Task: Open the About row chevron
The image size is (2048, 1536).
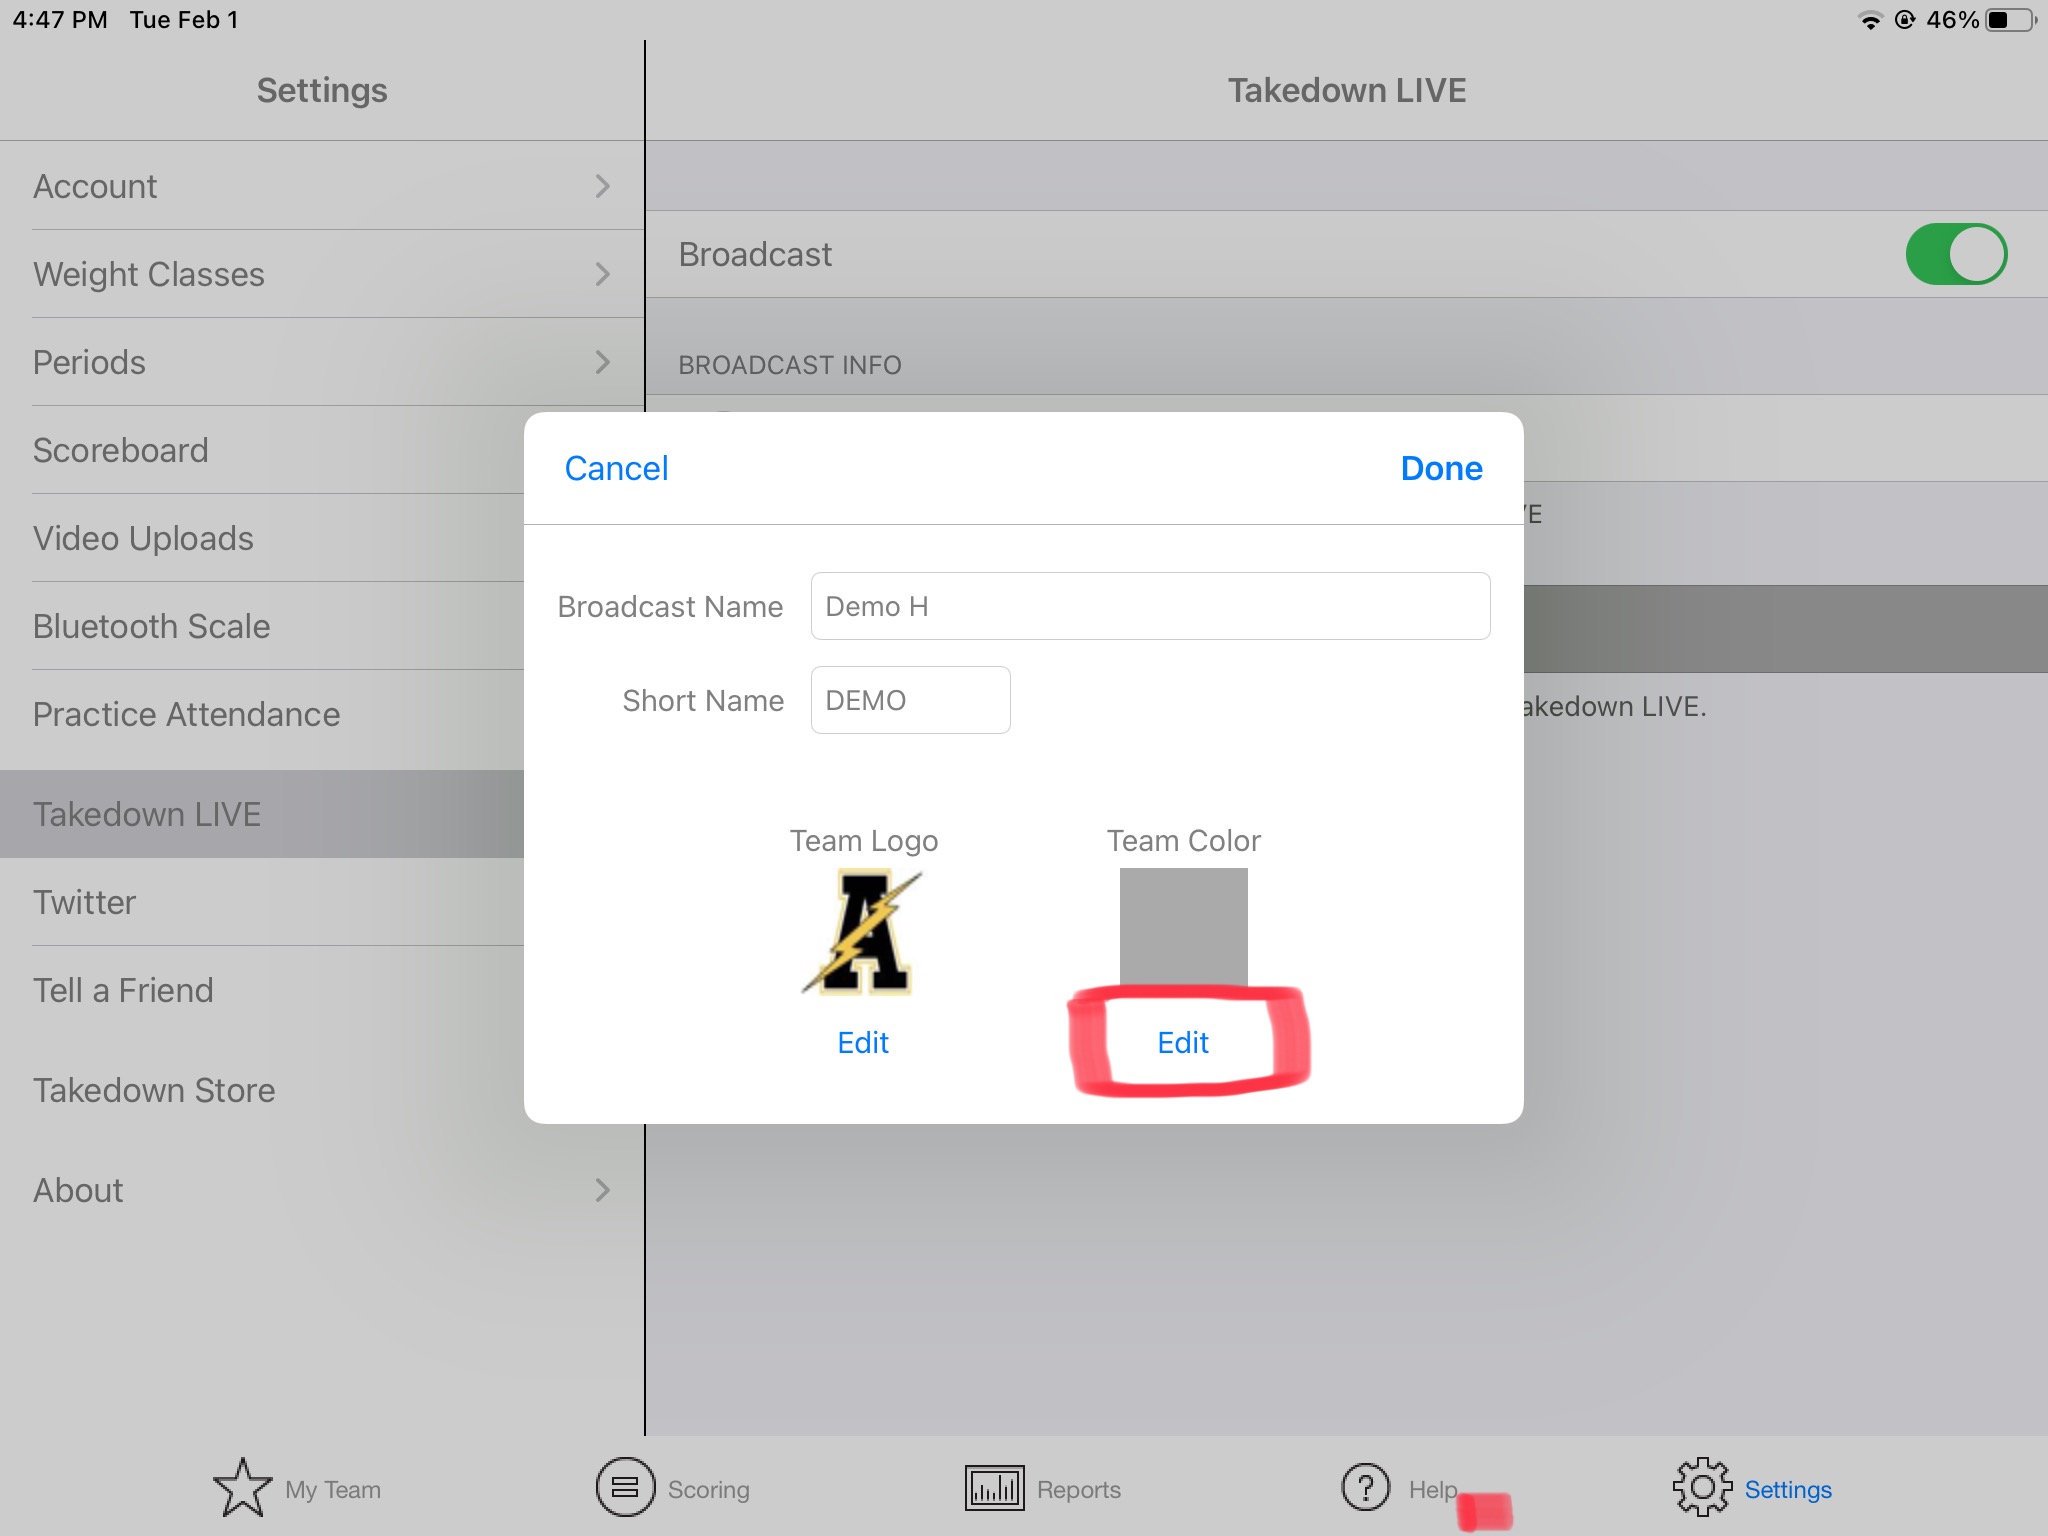Action: click(602, 1190)
